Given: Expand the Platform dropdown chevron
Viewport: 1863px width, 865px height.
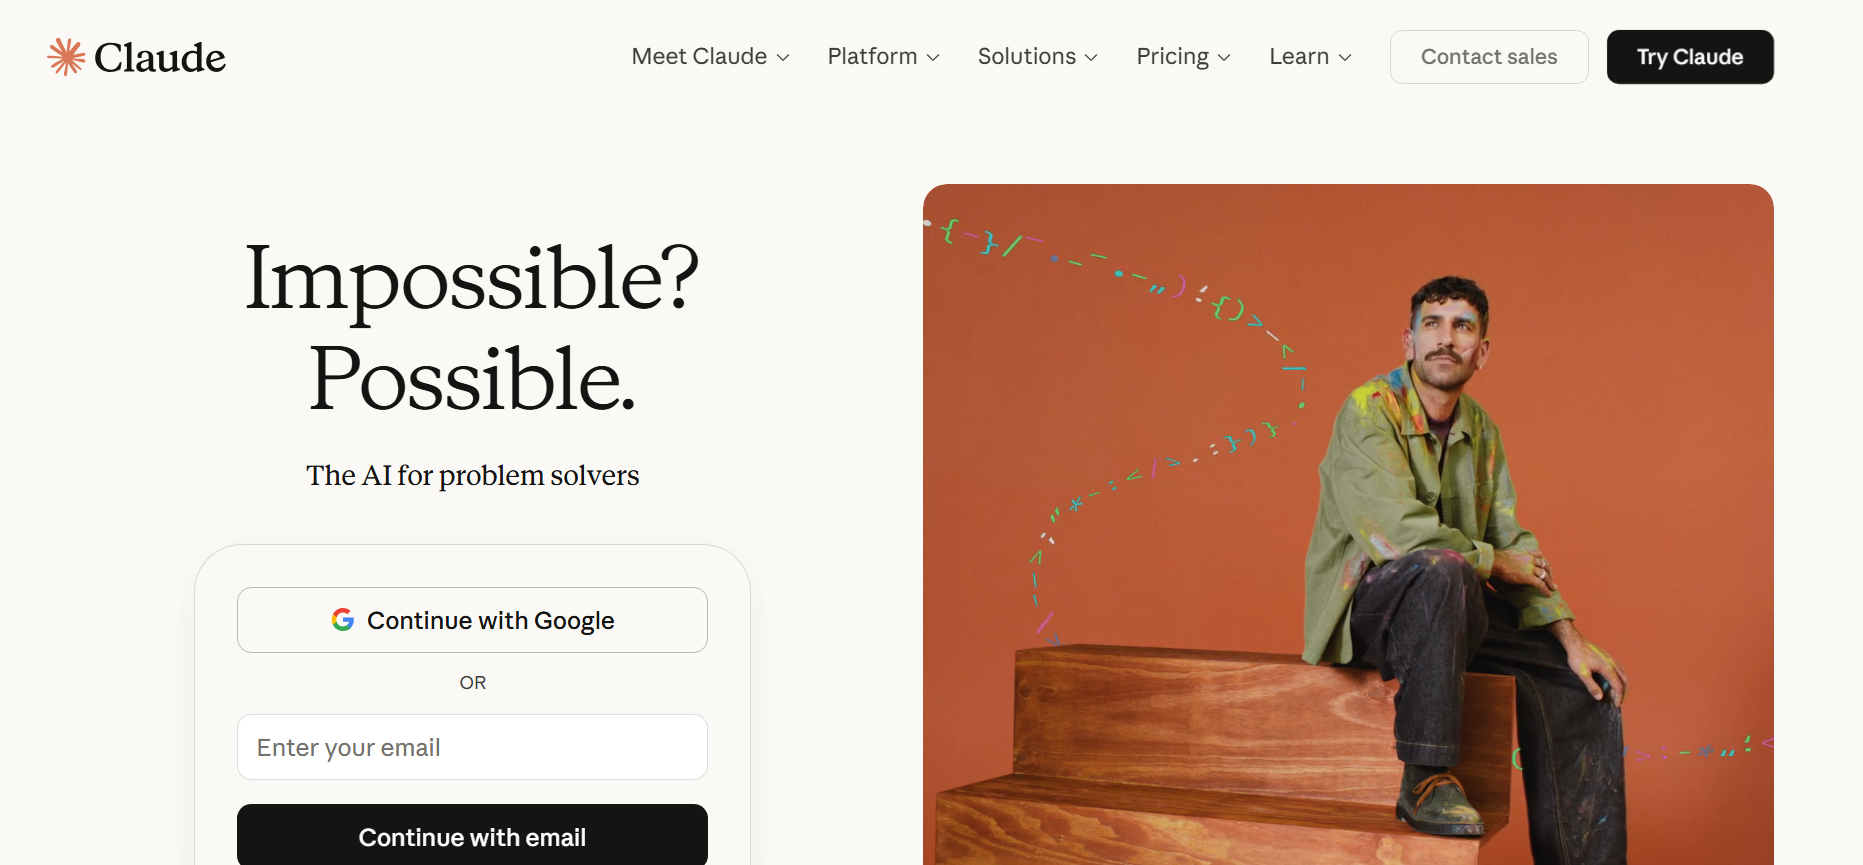Looking at the screenshot, I should click(933, 58).
